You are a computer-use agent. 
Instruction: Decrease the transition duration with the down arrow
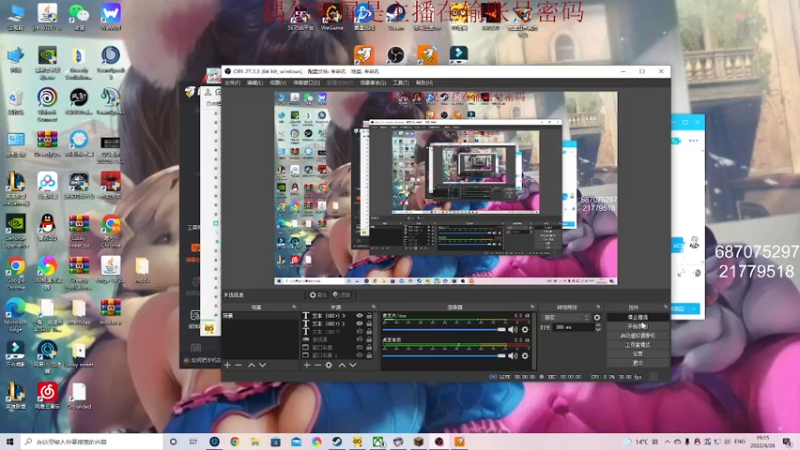pyautogui.click(x=598, y=330)
